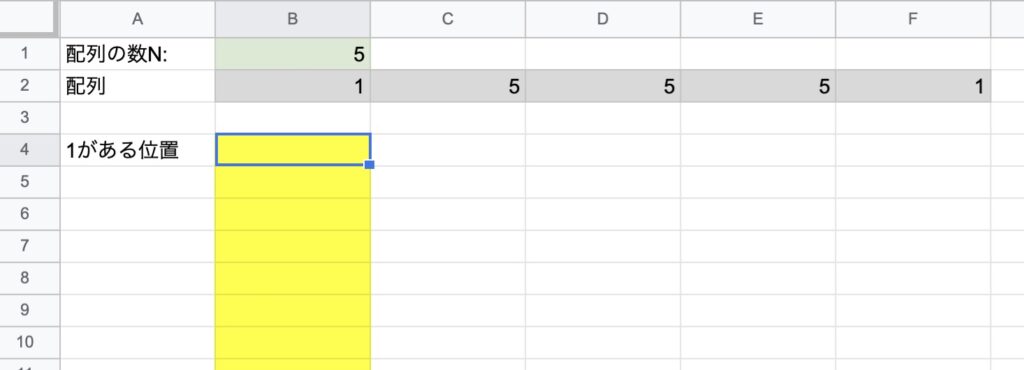1024x370 pixels.
Task: Click cell A4 labeled 1がある位置
Action: 138,150
